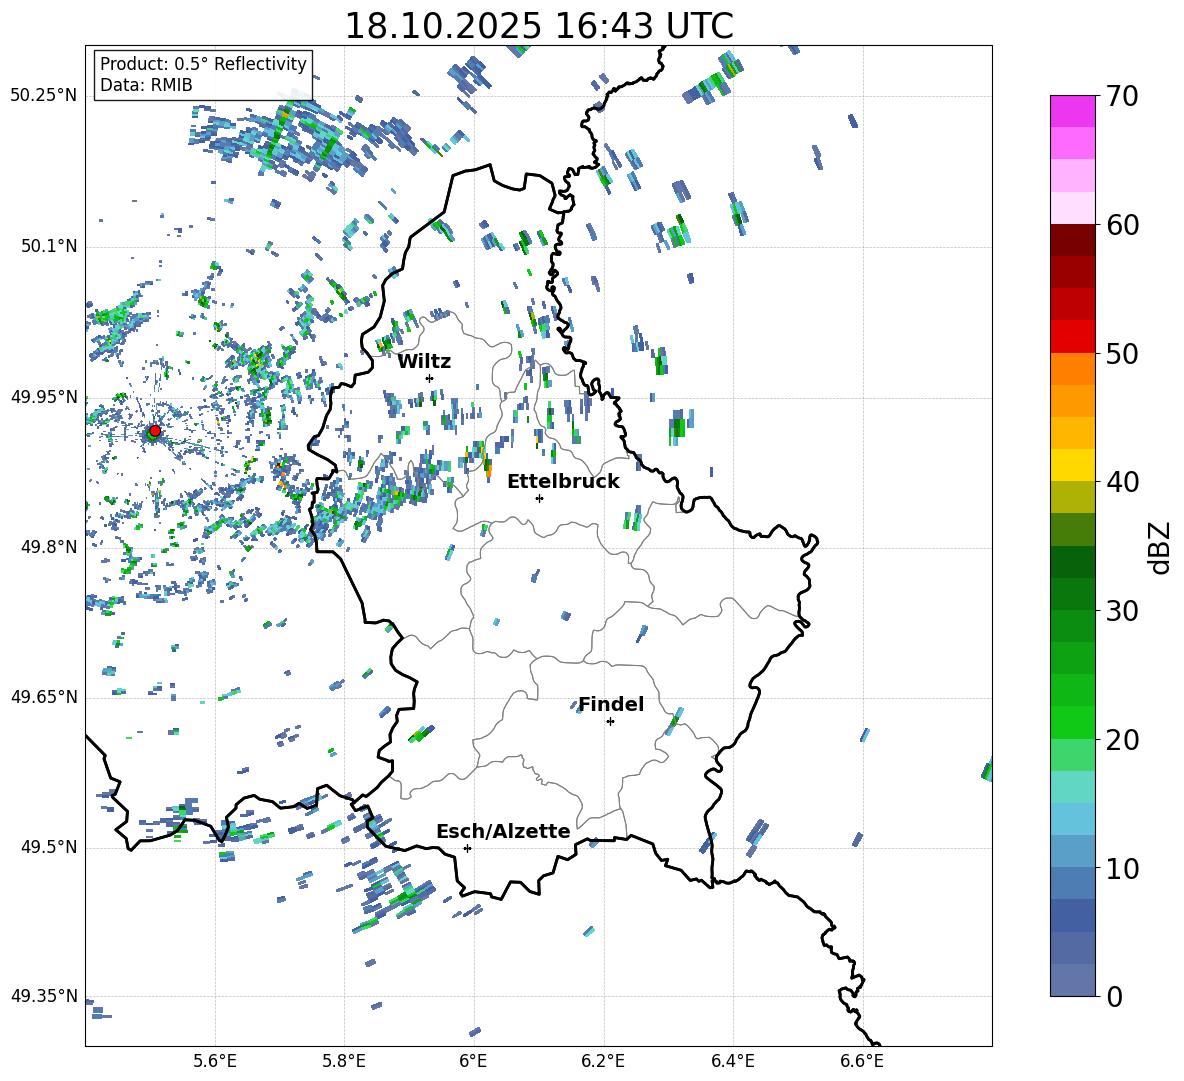Image resolution: width=1184 pixels, height=1081 pixels.
Task: Click the Ettelbruck station cross marker
Action: pos(539,498)
